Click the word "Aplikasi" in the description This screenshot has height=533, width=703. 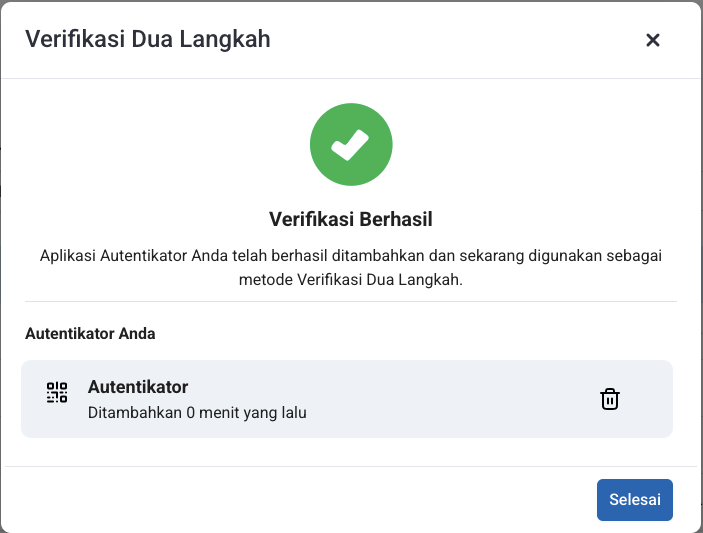coord(68,255)
